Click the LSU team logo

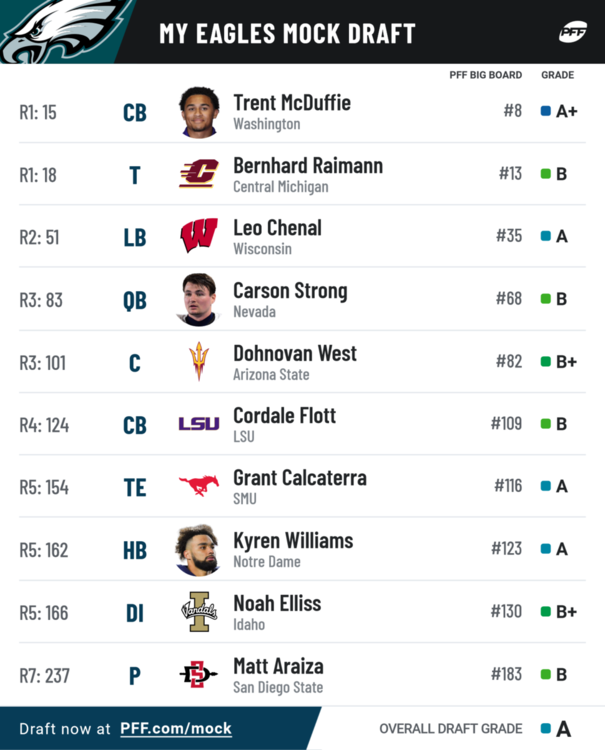click(x=199, y=424)
